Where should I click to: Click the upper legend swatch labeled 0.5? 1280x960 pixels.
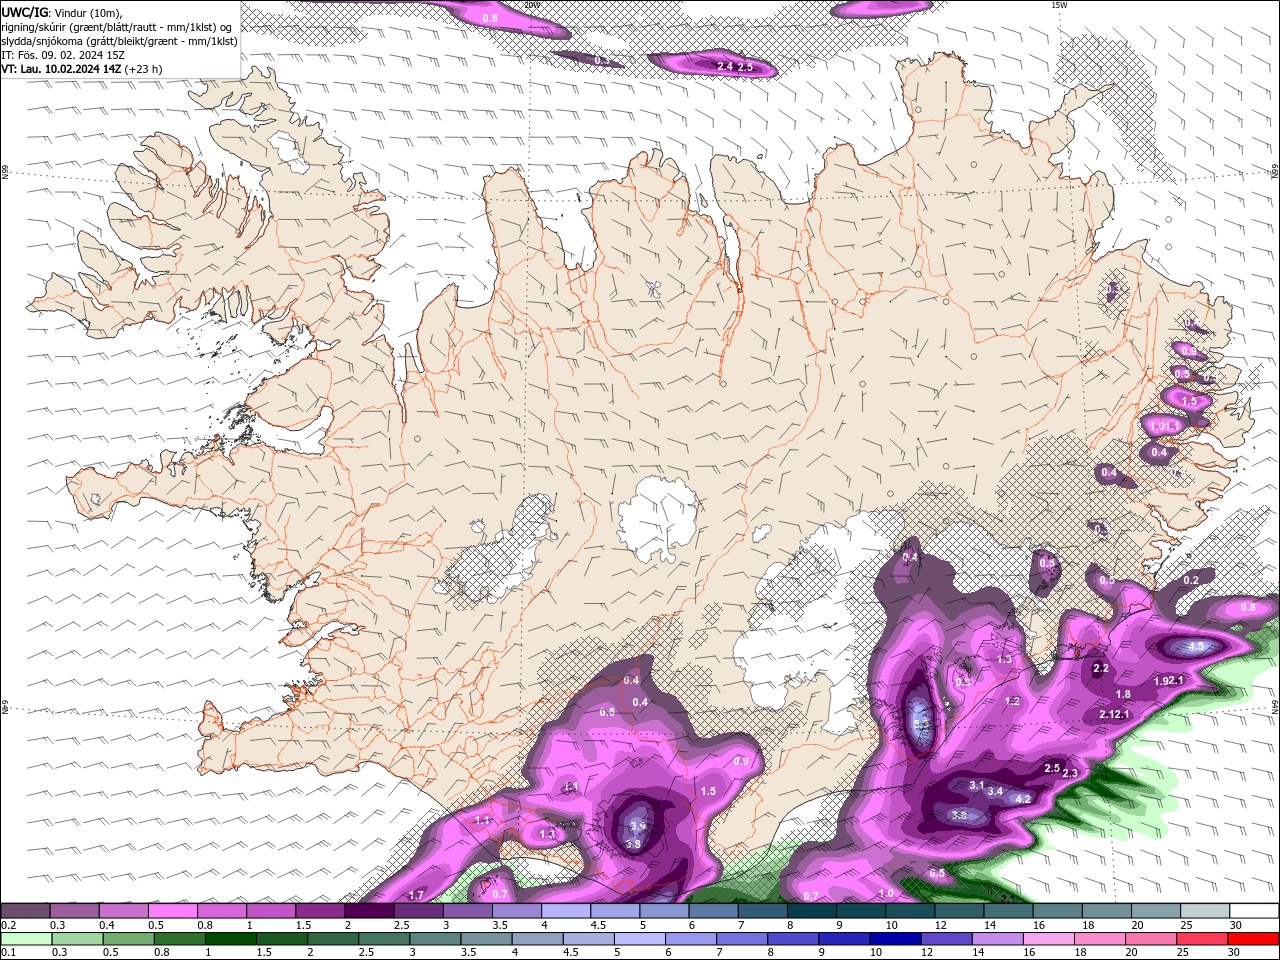tap(172, 911)
